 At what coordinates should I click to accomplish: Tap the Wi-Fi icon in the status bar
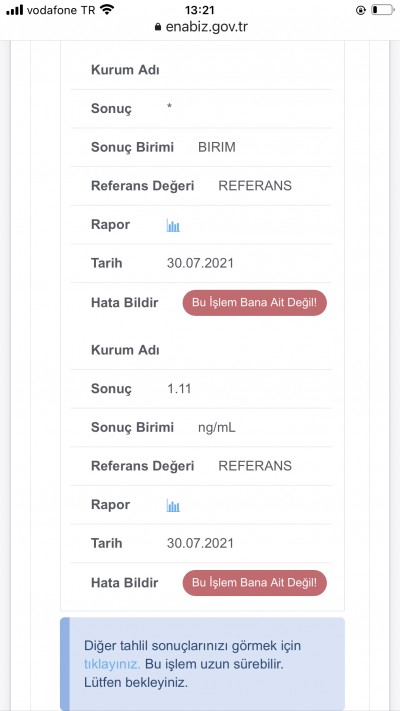click(107, 10)
